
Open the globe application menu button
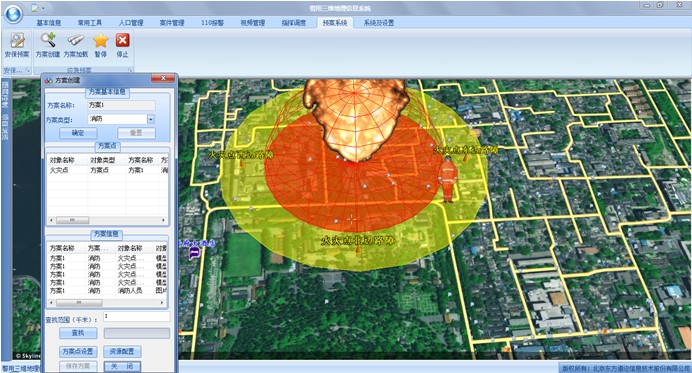click(13, 13)
